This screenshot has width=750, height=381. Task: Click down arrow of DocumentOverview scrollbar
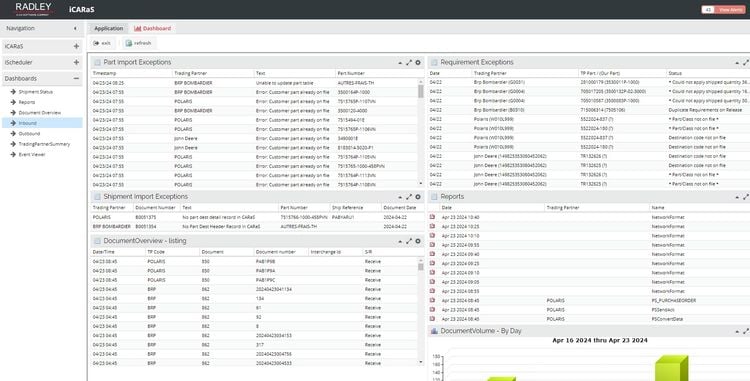tap(421, 362)
